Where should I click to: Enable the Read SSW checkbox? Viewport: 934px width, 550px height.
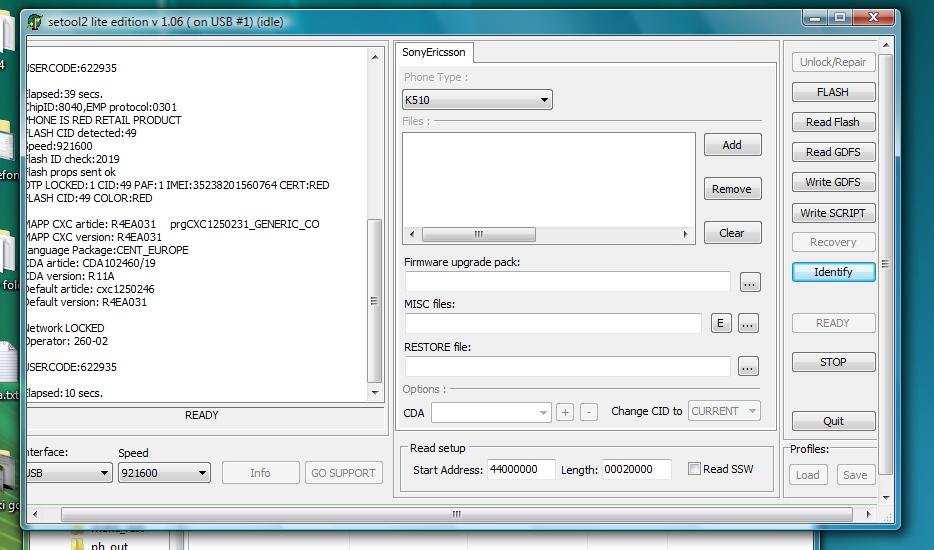click(x=694, y=469)
